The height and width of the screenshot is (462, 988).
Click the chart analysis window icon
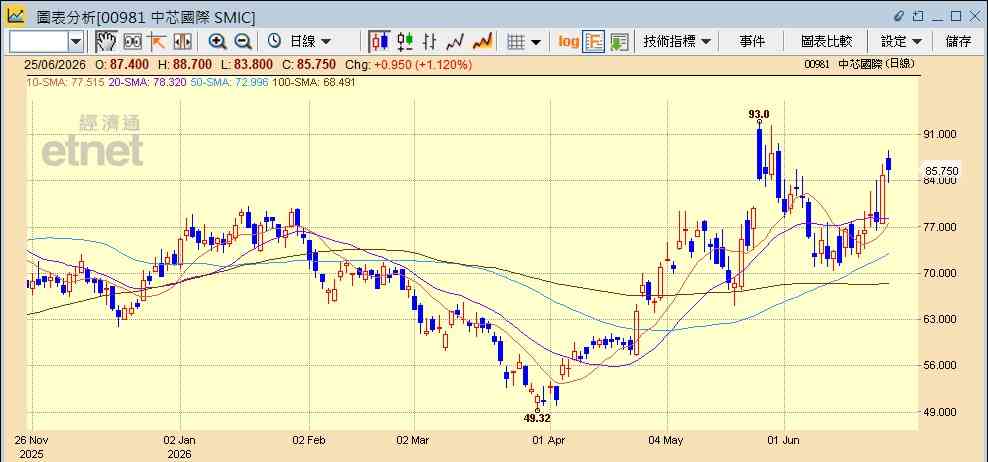(x=16, y=16)
